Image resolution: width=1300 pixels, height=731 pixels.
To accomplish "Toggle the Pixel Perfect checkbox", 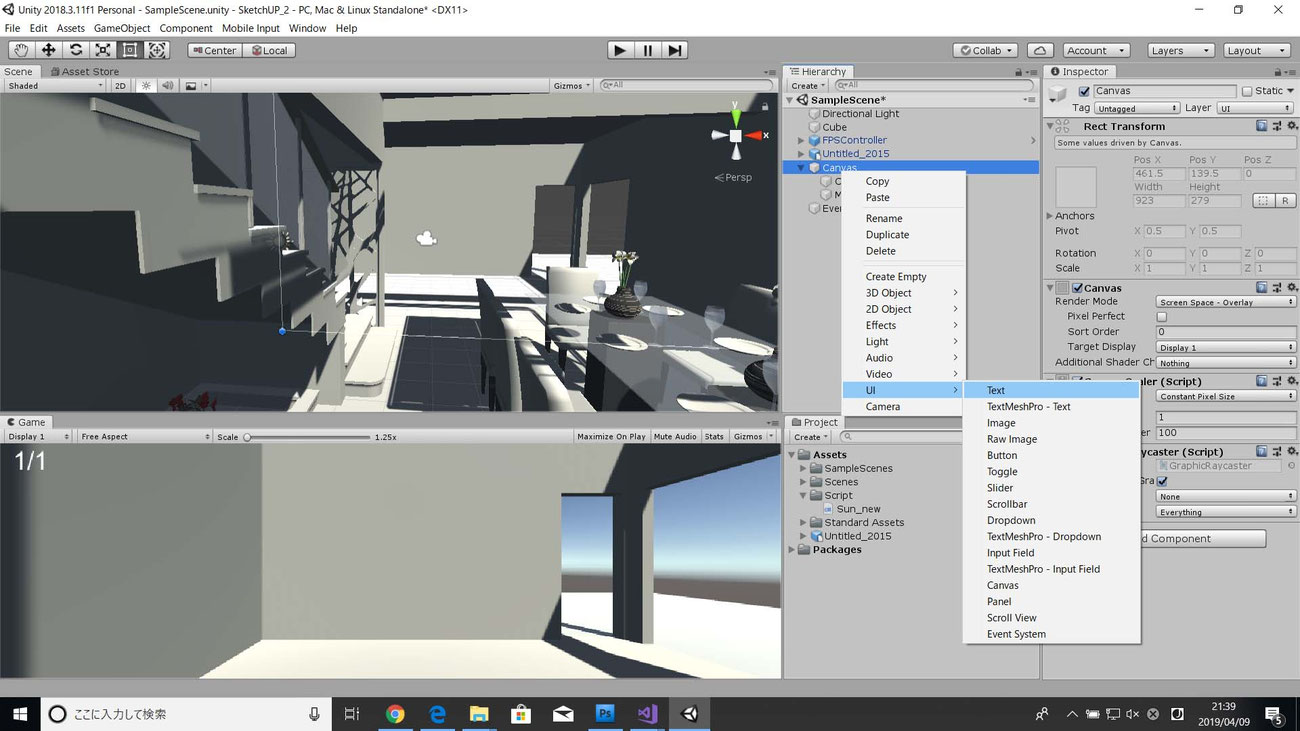I will tap(1162, 316).
